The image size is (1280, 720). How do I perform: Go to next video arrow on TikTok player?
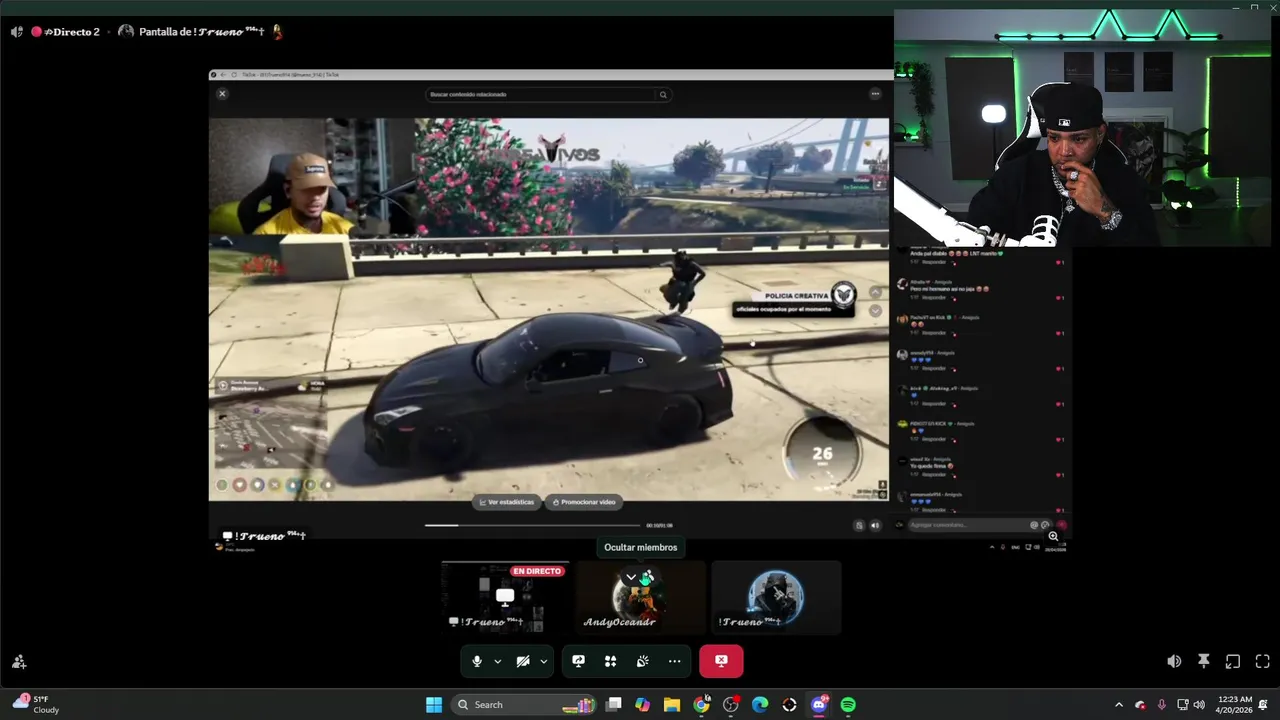[x=875, y=311]
